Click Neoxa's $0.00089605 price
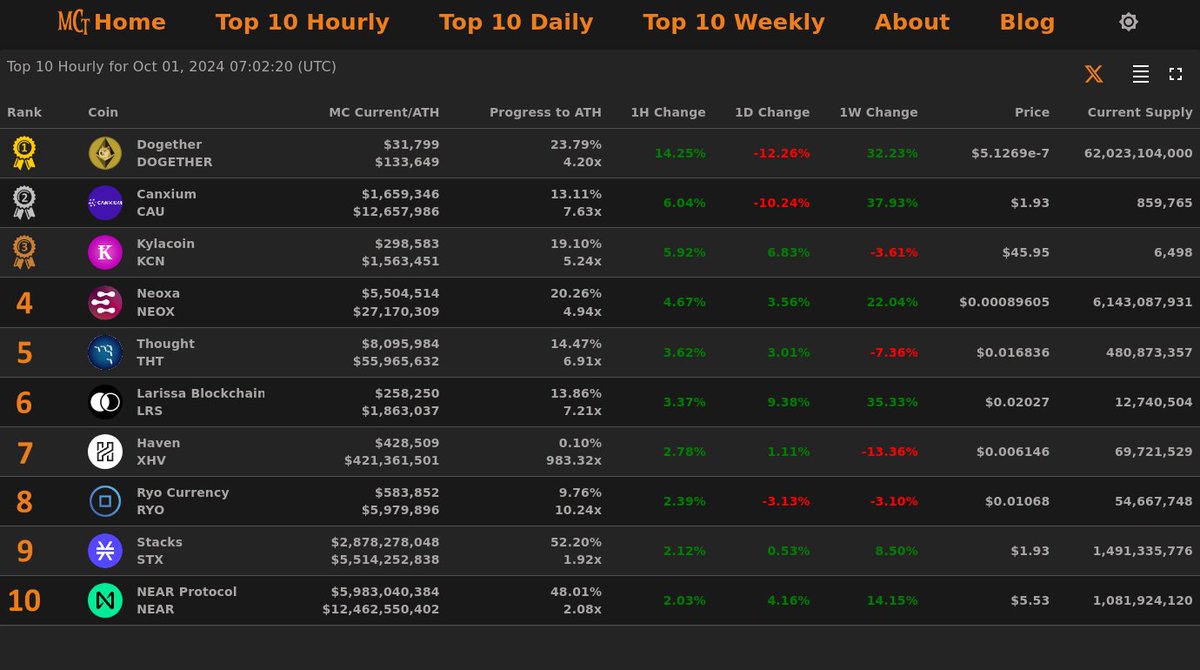 pyautogui.click(x=1004, y=302)
